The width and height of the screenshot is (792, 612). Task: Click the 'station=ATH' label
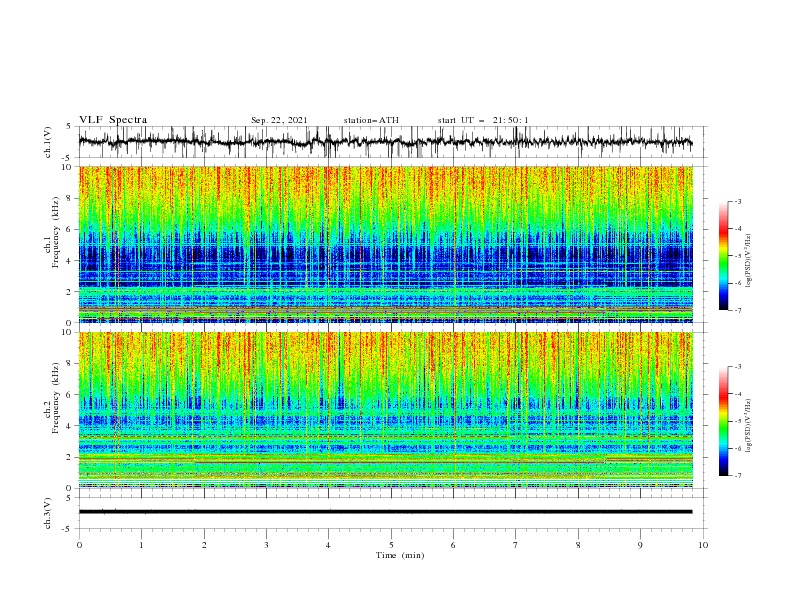coord(371,120)
